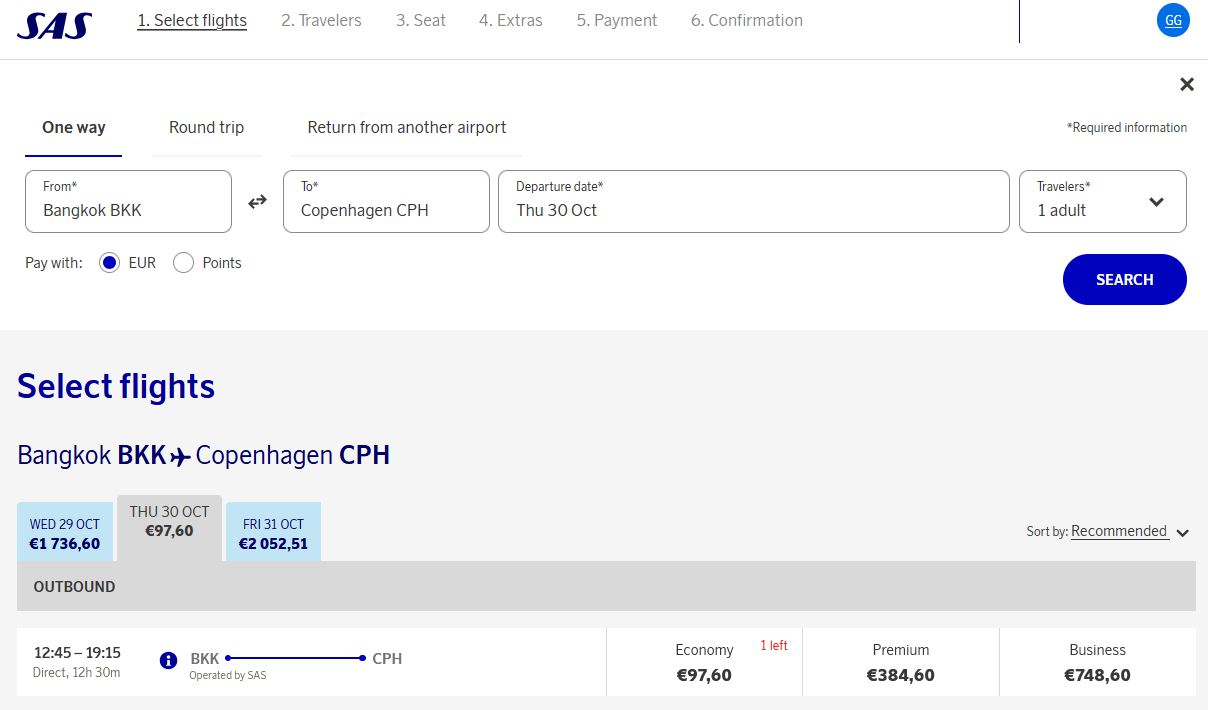
Task: Swap origin and destination airports
Action: [x=258, y=201]
